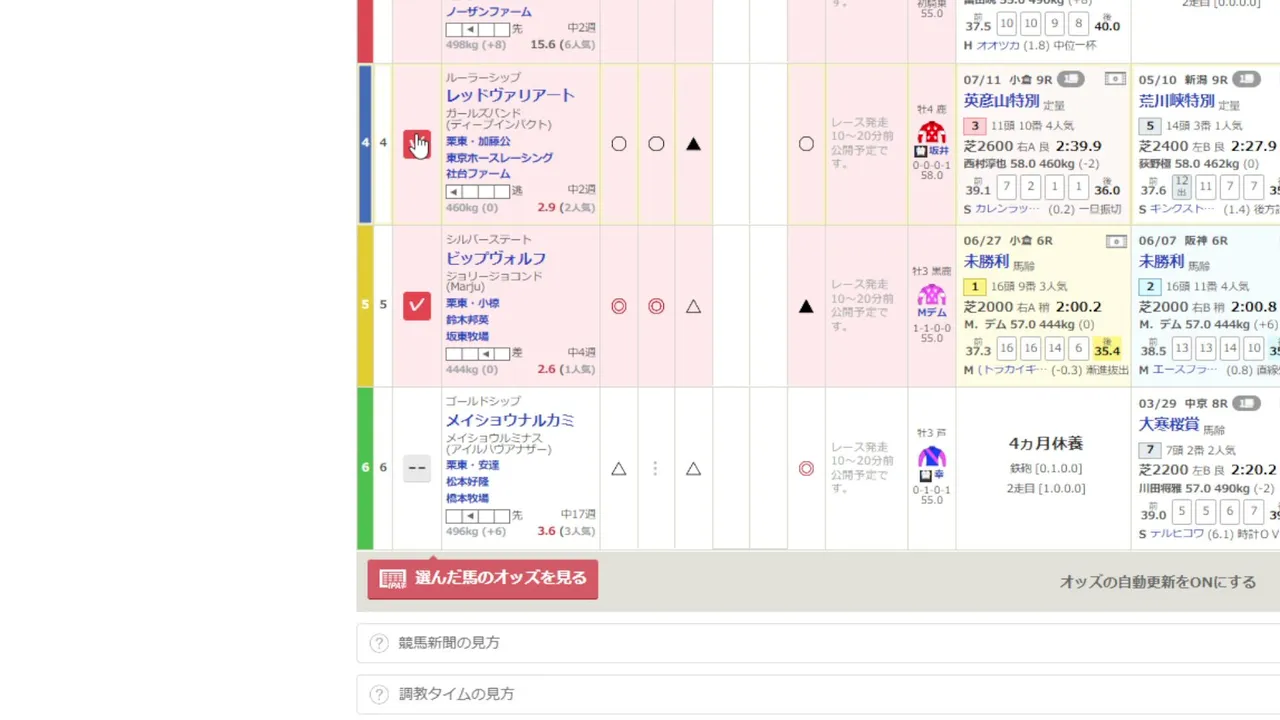
Task: Click grade badge next to 05/10 新潟 9R
Action: tap(1246, 79)
